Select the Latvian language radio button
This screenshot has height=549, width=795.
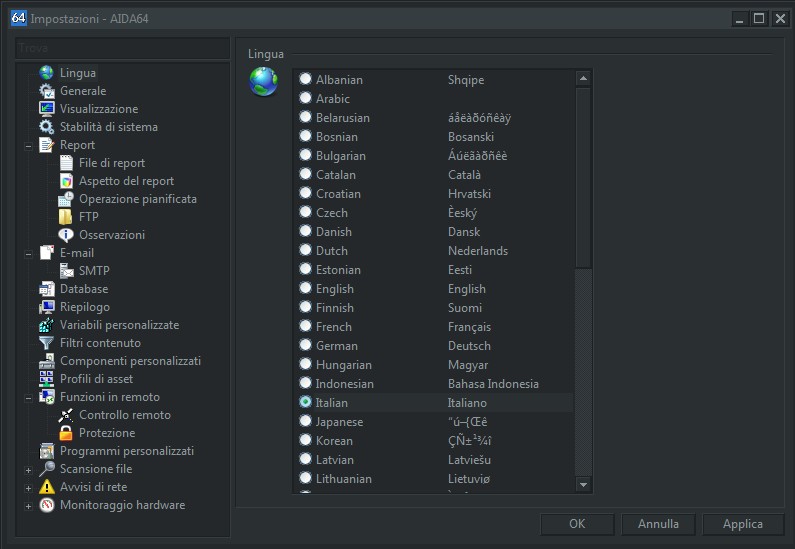coord(305,459)
